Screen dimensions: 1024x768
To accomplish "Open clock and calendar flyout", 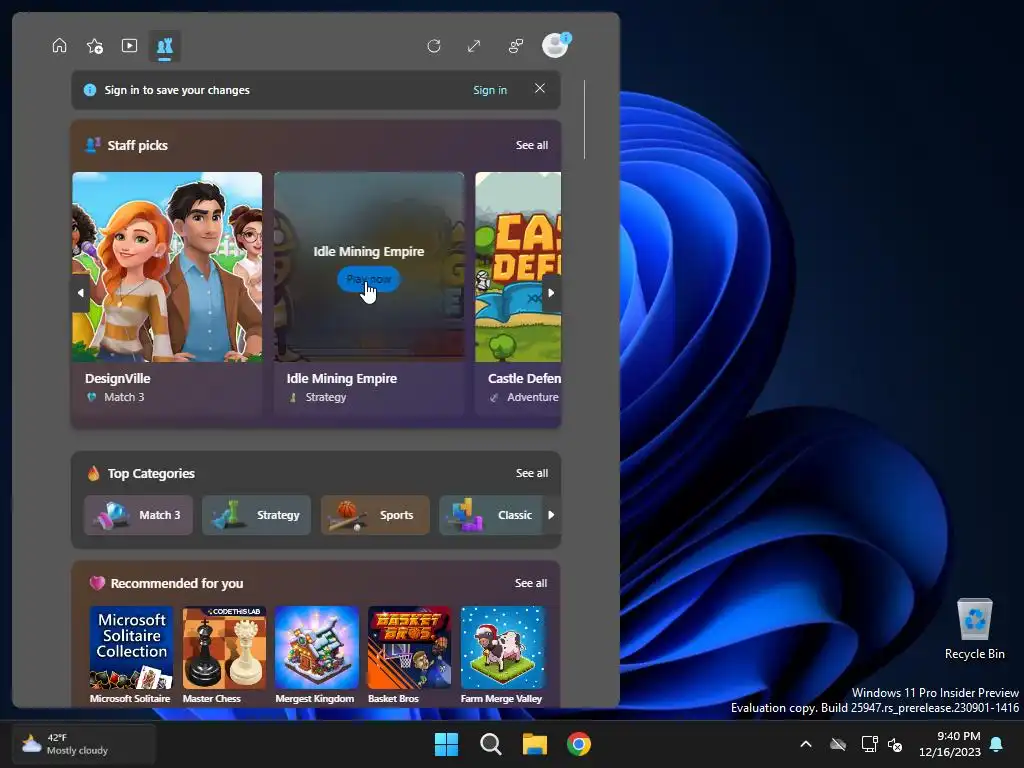I will pyautogui.click(x=950, y=744).
